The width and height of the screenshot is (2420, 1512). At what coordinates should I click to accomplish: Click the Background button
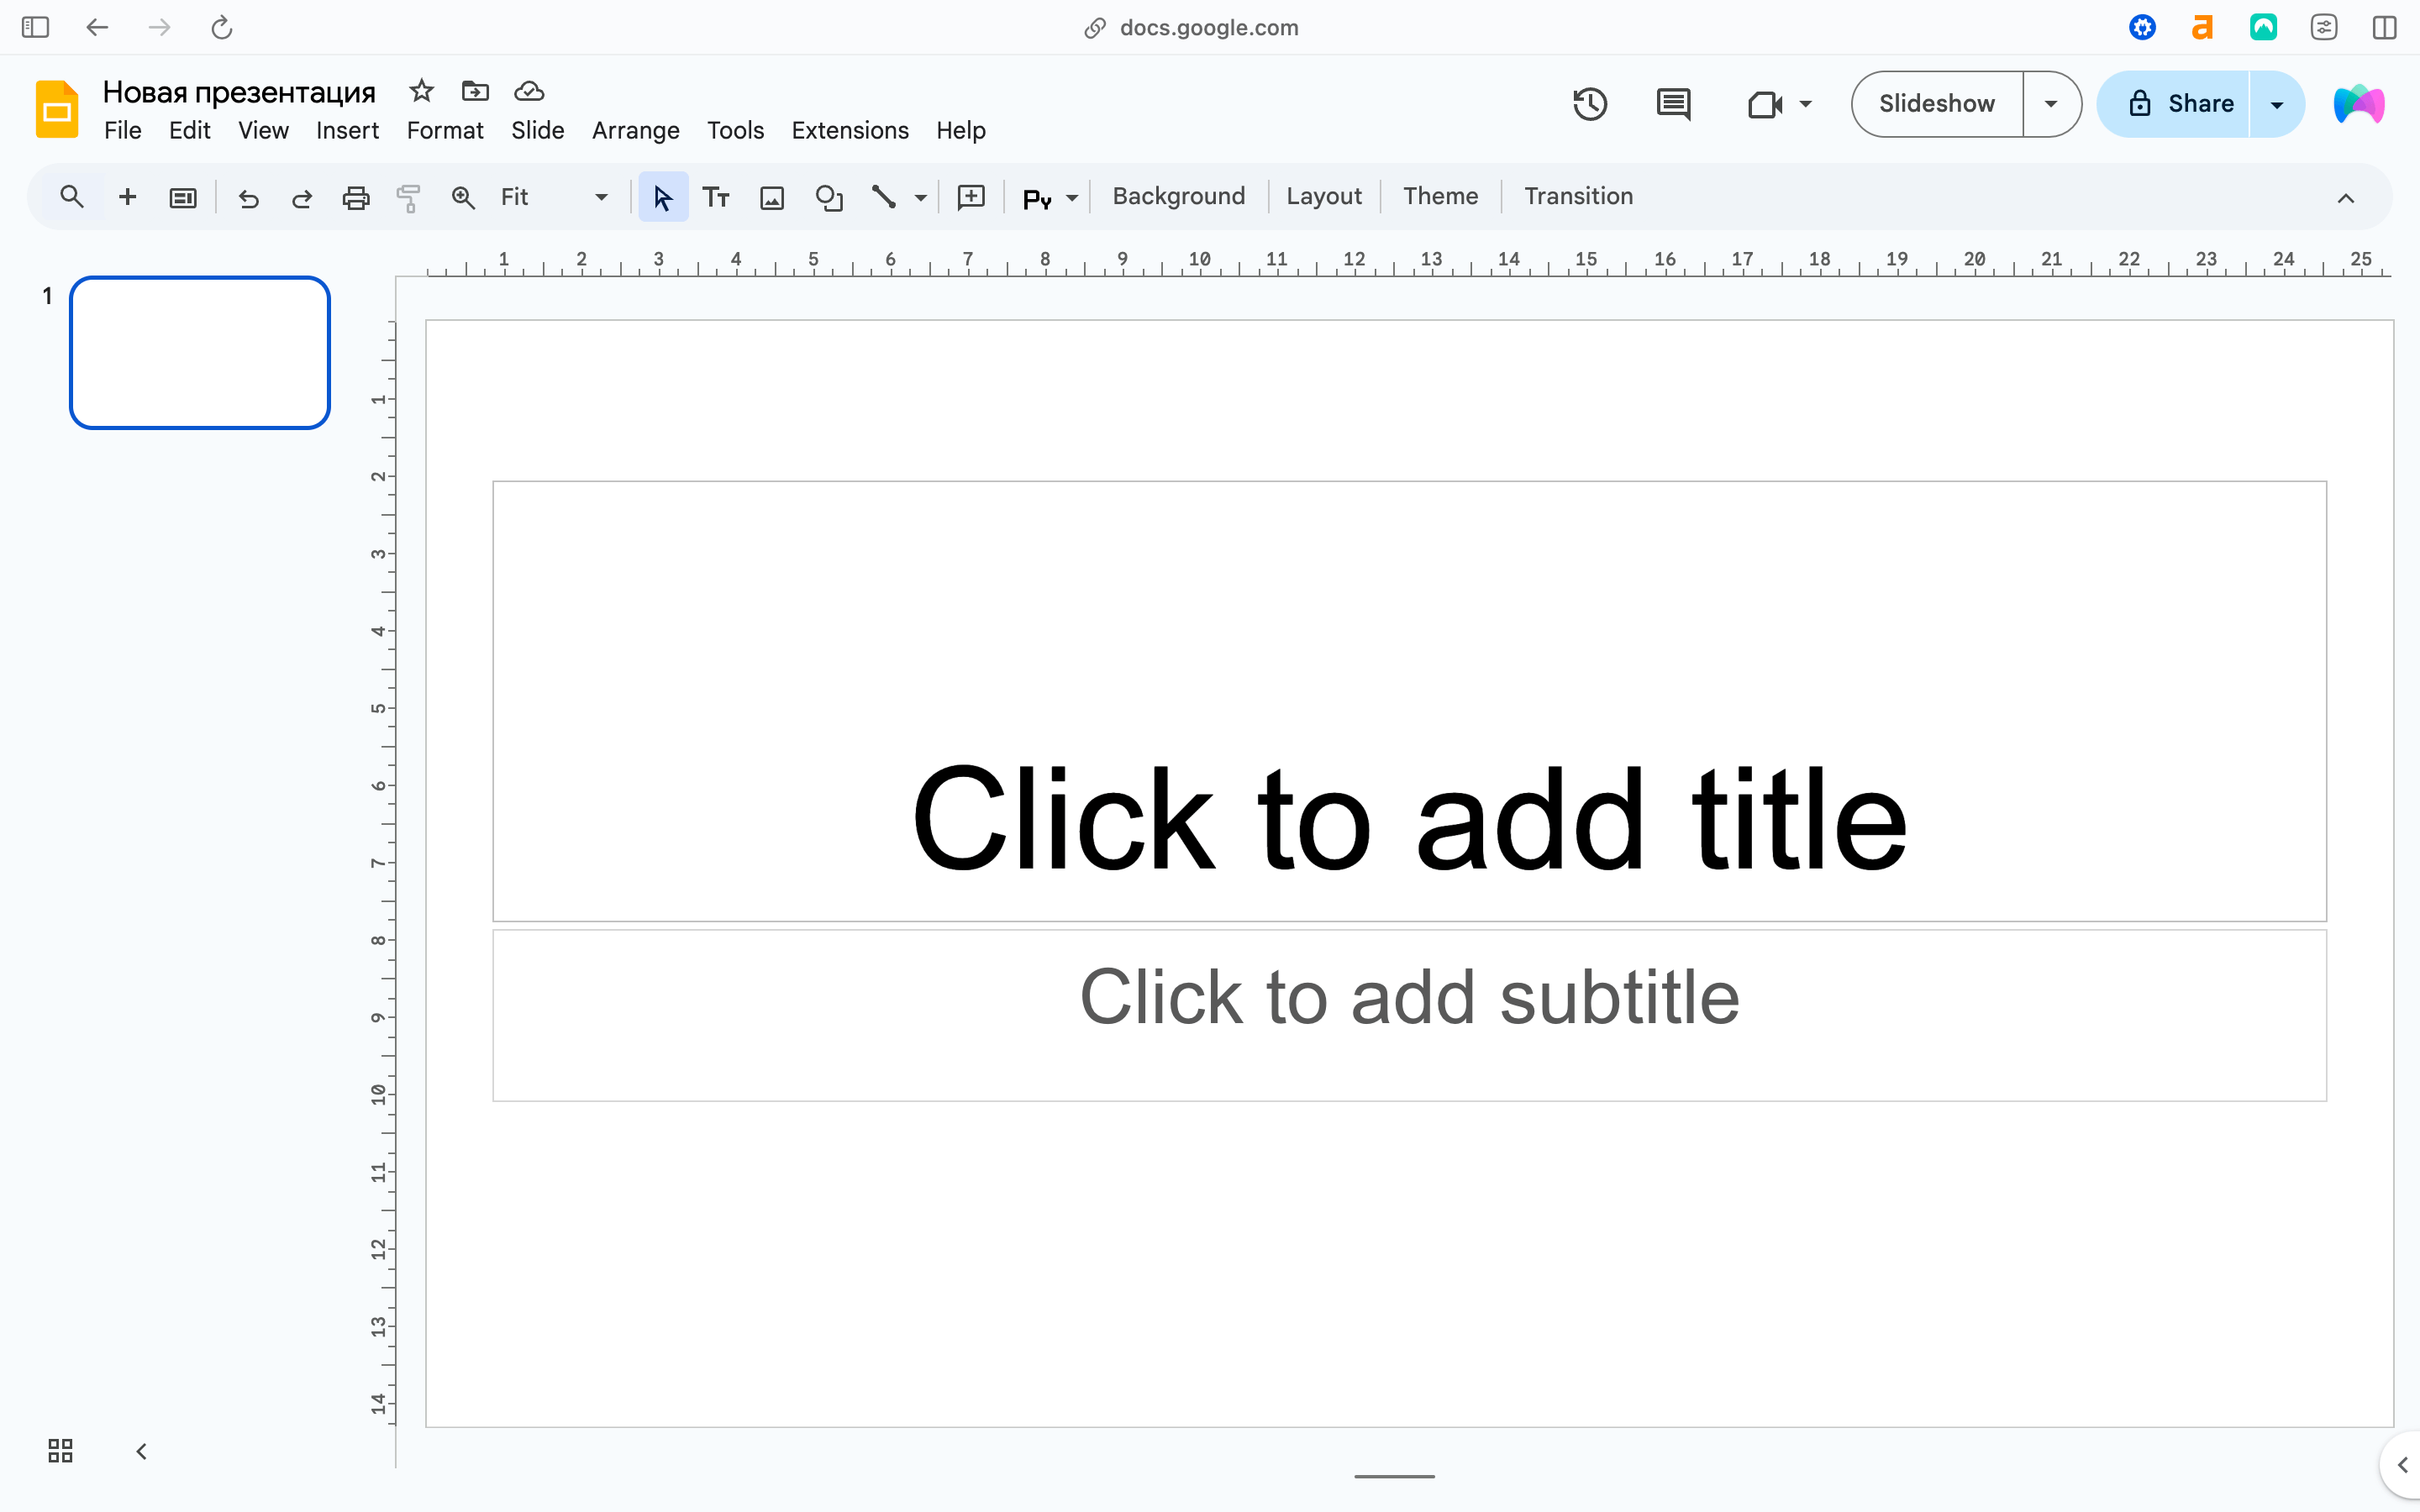(x=1178, y=196)
